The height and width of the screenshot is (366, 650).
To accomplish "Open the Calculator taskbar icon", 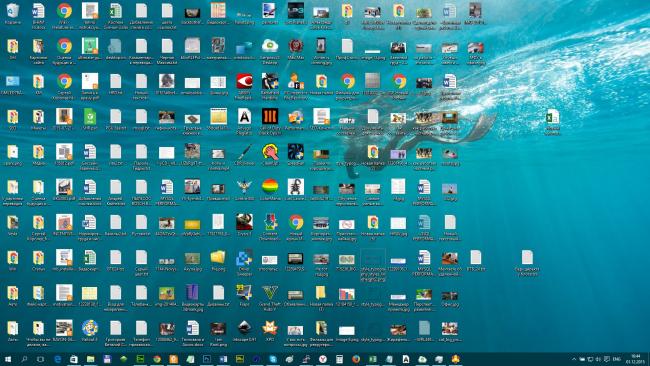I will click(339, 359).
